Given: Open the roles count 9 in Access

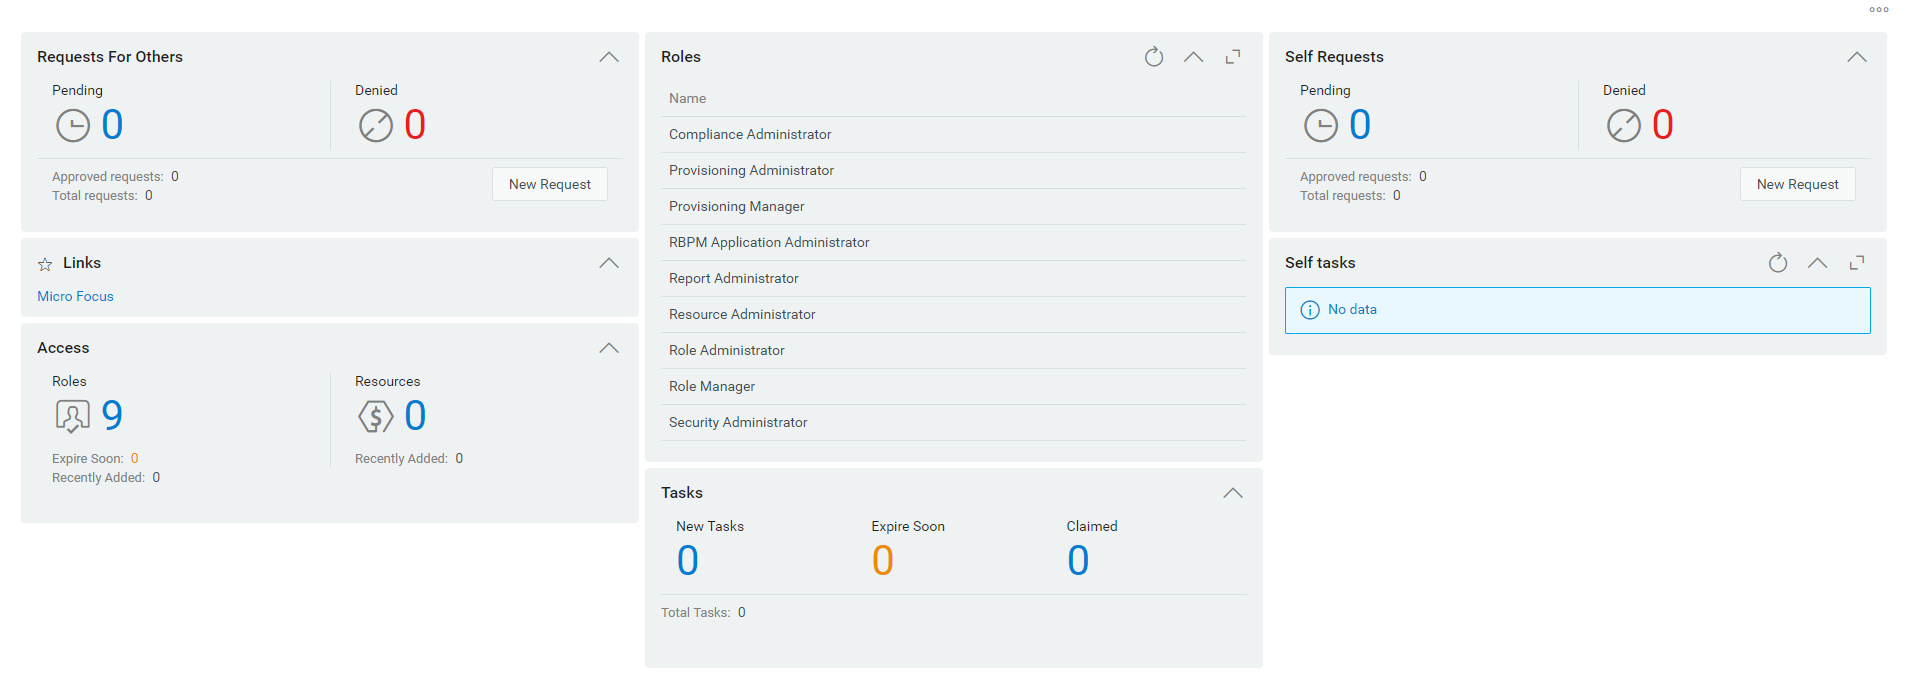Looking at the screenshot, I should [x=112, y=415].
